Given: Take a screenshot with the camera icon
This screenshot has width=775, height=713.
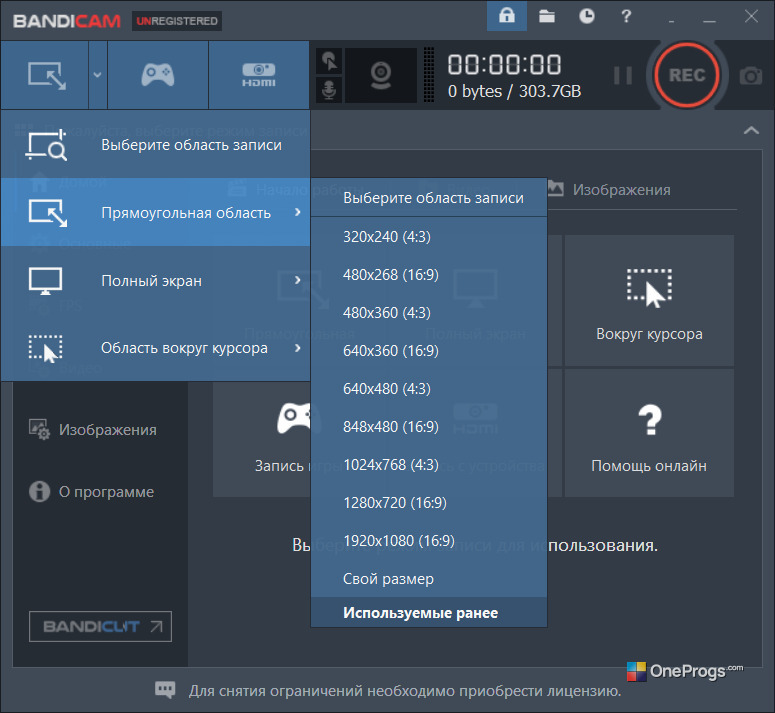Looking at the screenshot, I should (x=750, y=76).
